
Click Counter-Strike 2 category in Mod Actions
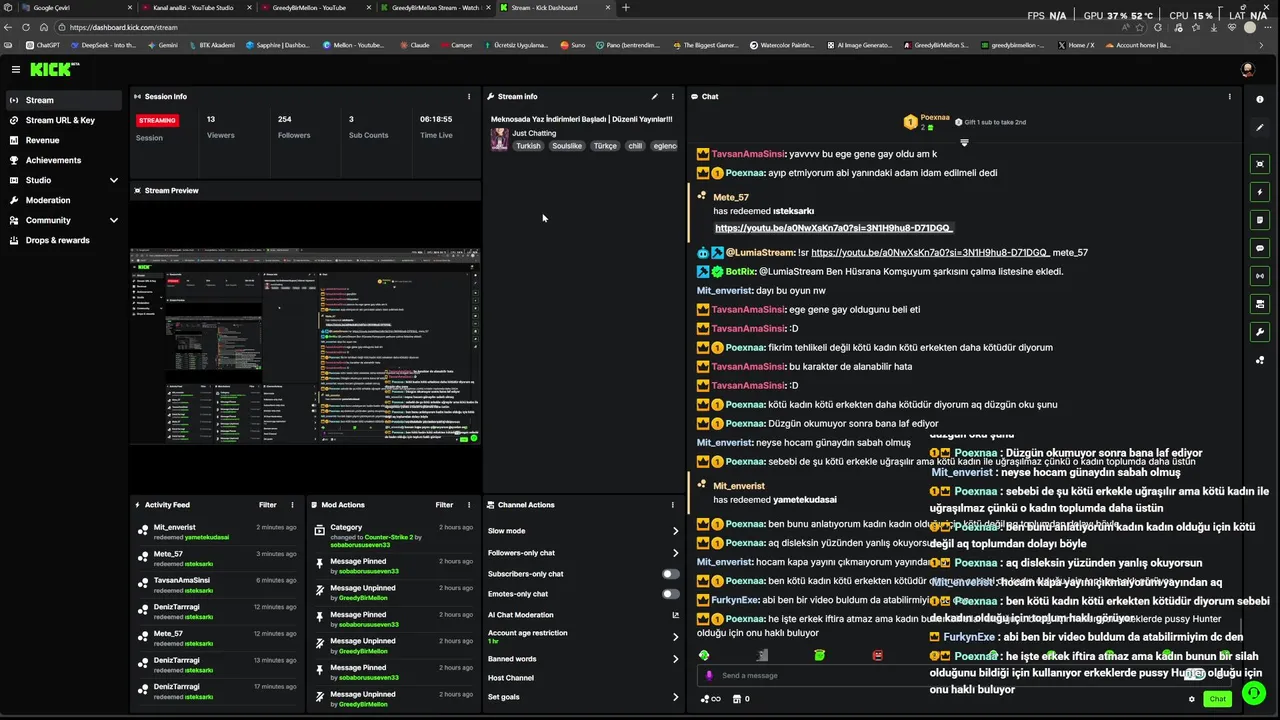[x=388, y=537]
